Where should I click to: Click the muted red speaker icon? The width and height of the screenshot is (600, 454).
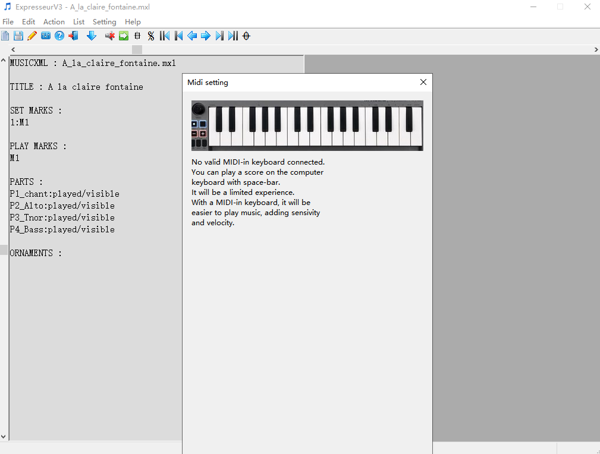(110, 36)
